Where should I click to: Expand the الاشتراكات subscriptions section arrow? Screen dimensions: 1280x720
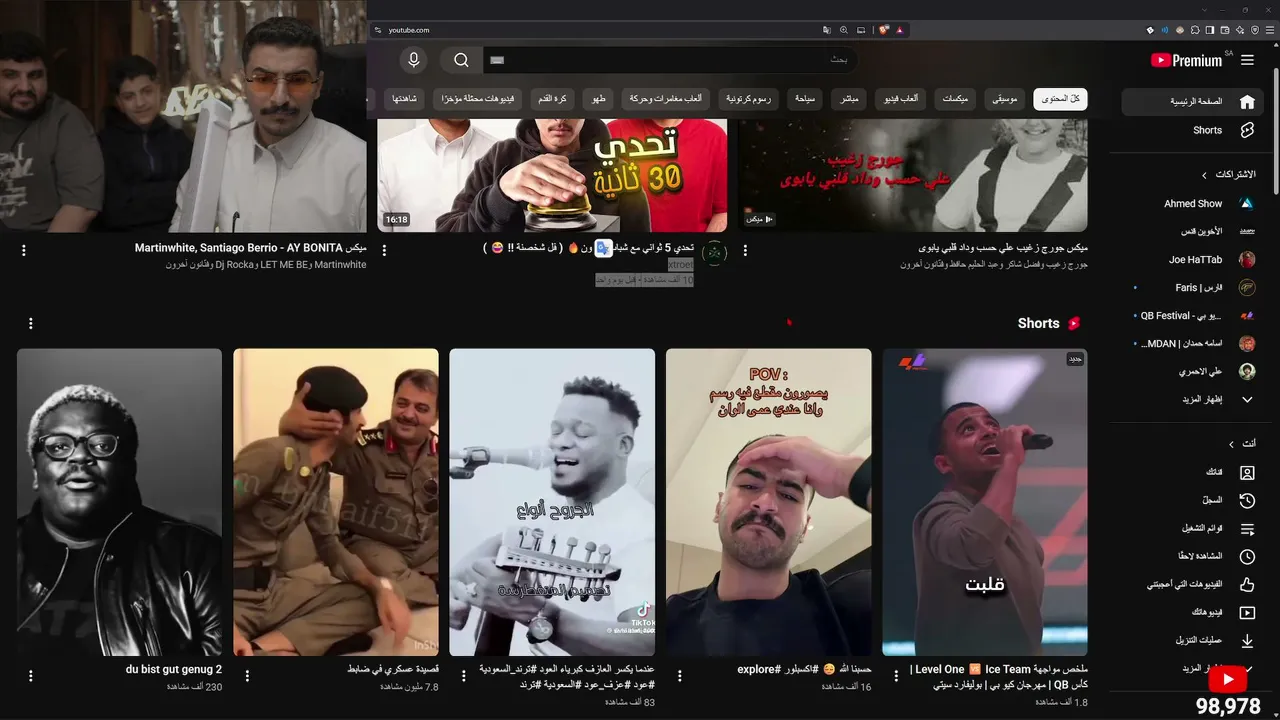click(1204, 175)
